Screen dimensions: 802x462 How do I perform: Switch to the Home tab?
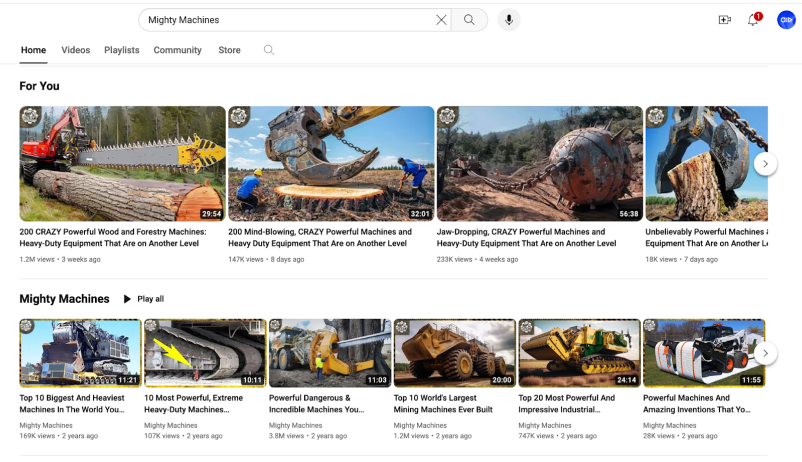coord(33,50)
